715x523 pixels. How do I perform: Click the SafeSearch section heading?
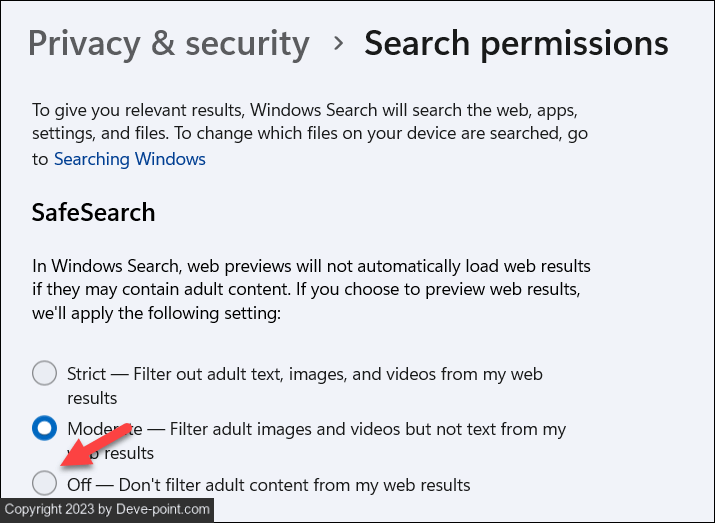[x=94, y=212]
